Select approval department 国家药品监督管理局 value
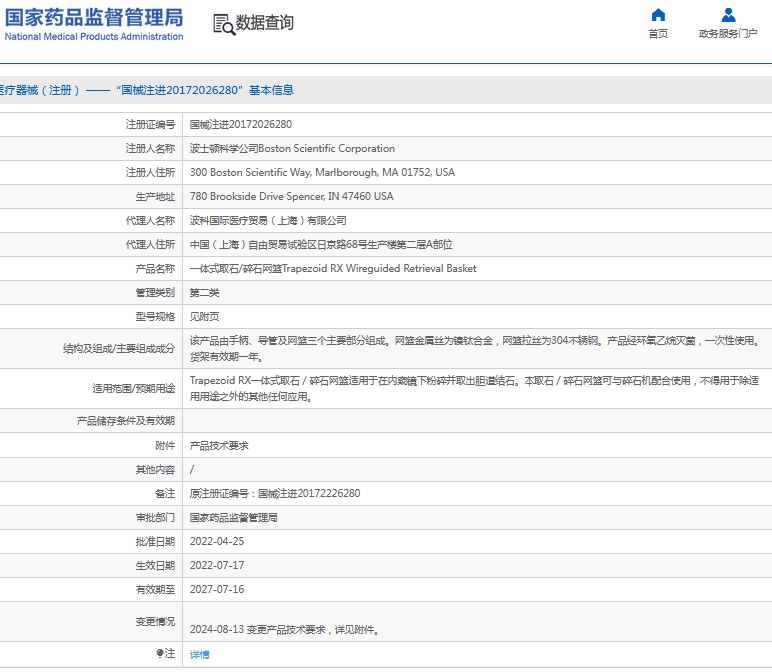 (x=233, y=517)
